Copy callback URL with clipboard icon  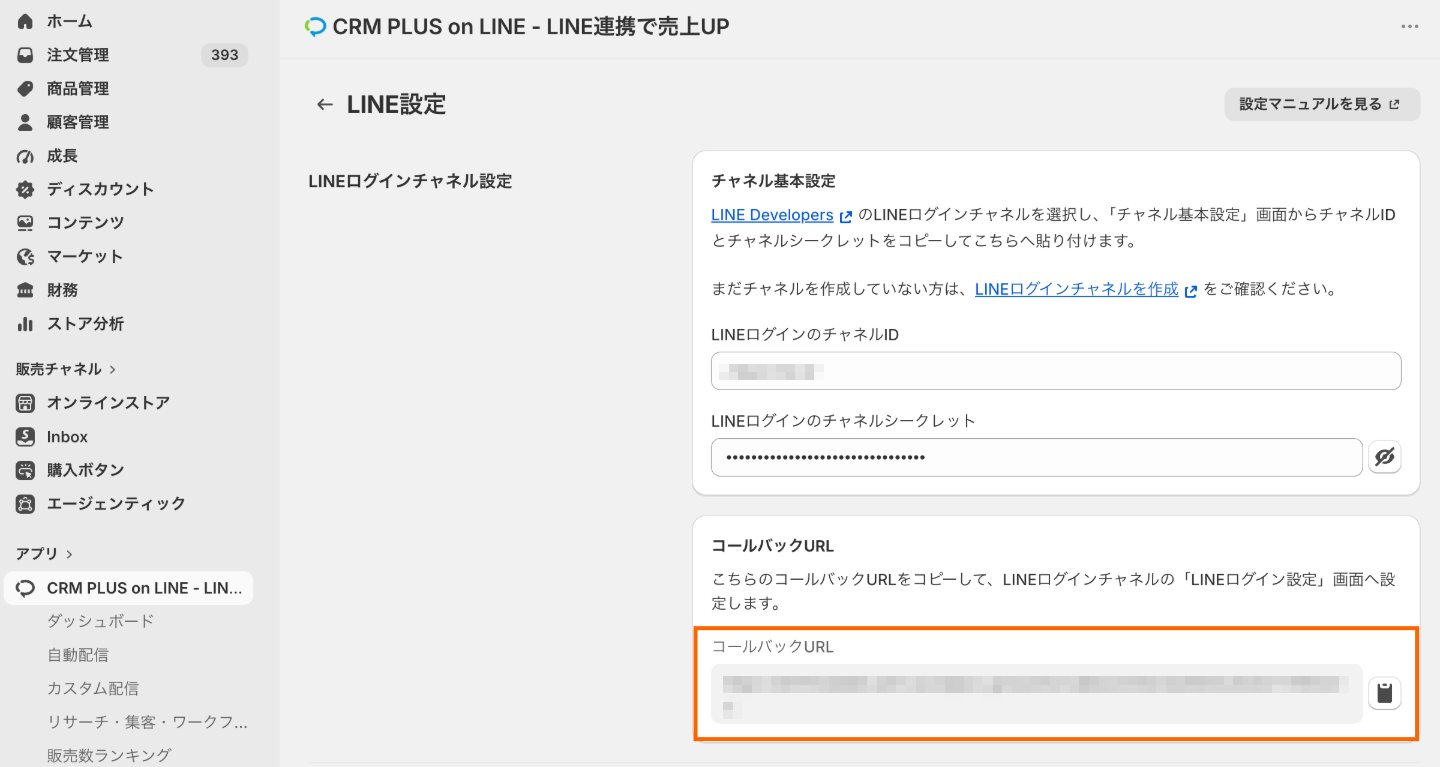coord(1385,693)
